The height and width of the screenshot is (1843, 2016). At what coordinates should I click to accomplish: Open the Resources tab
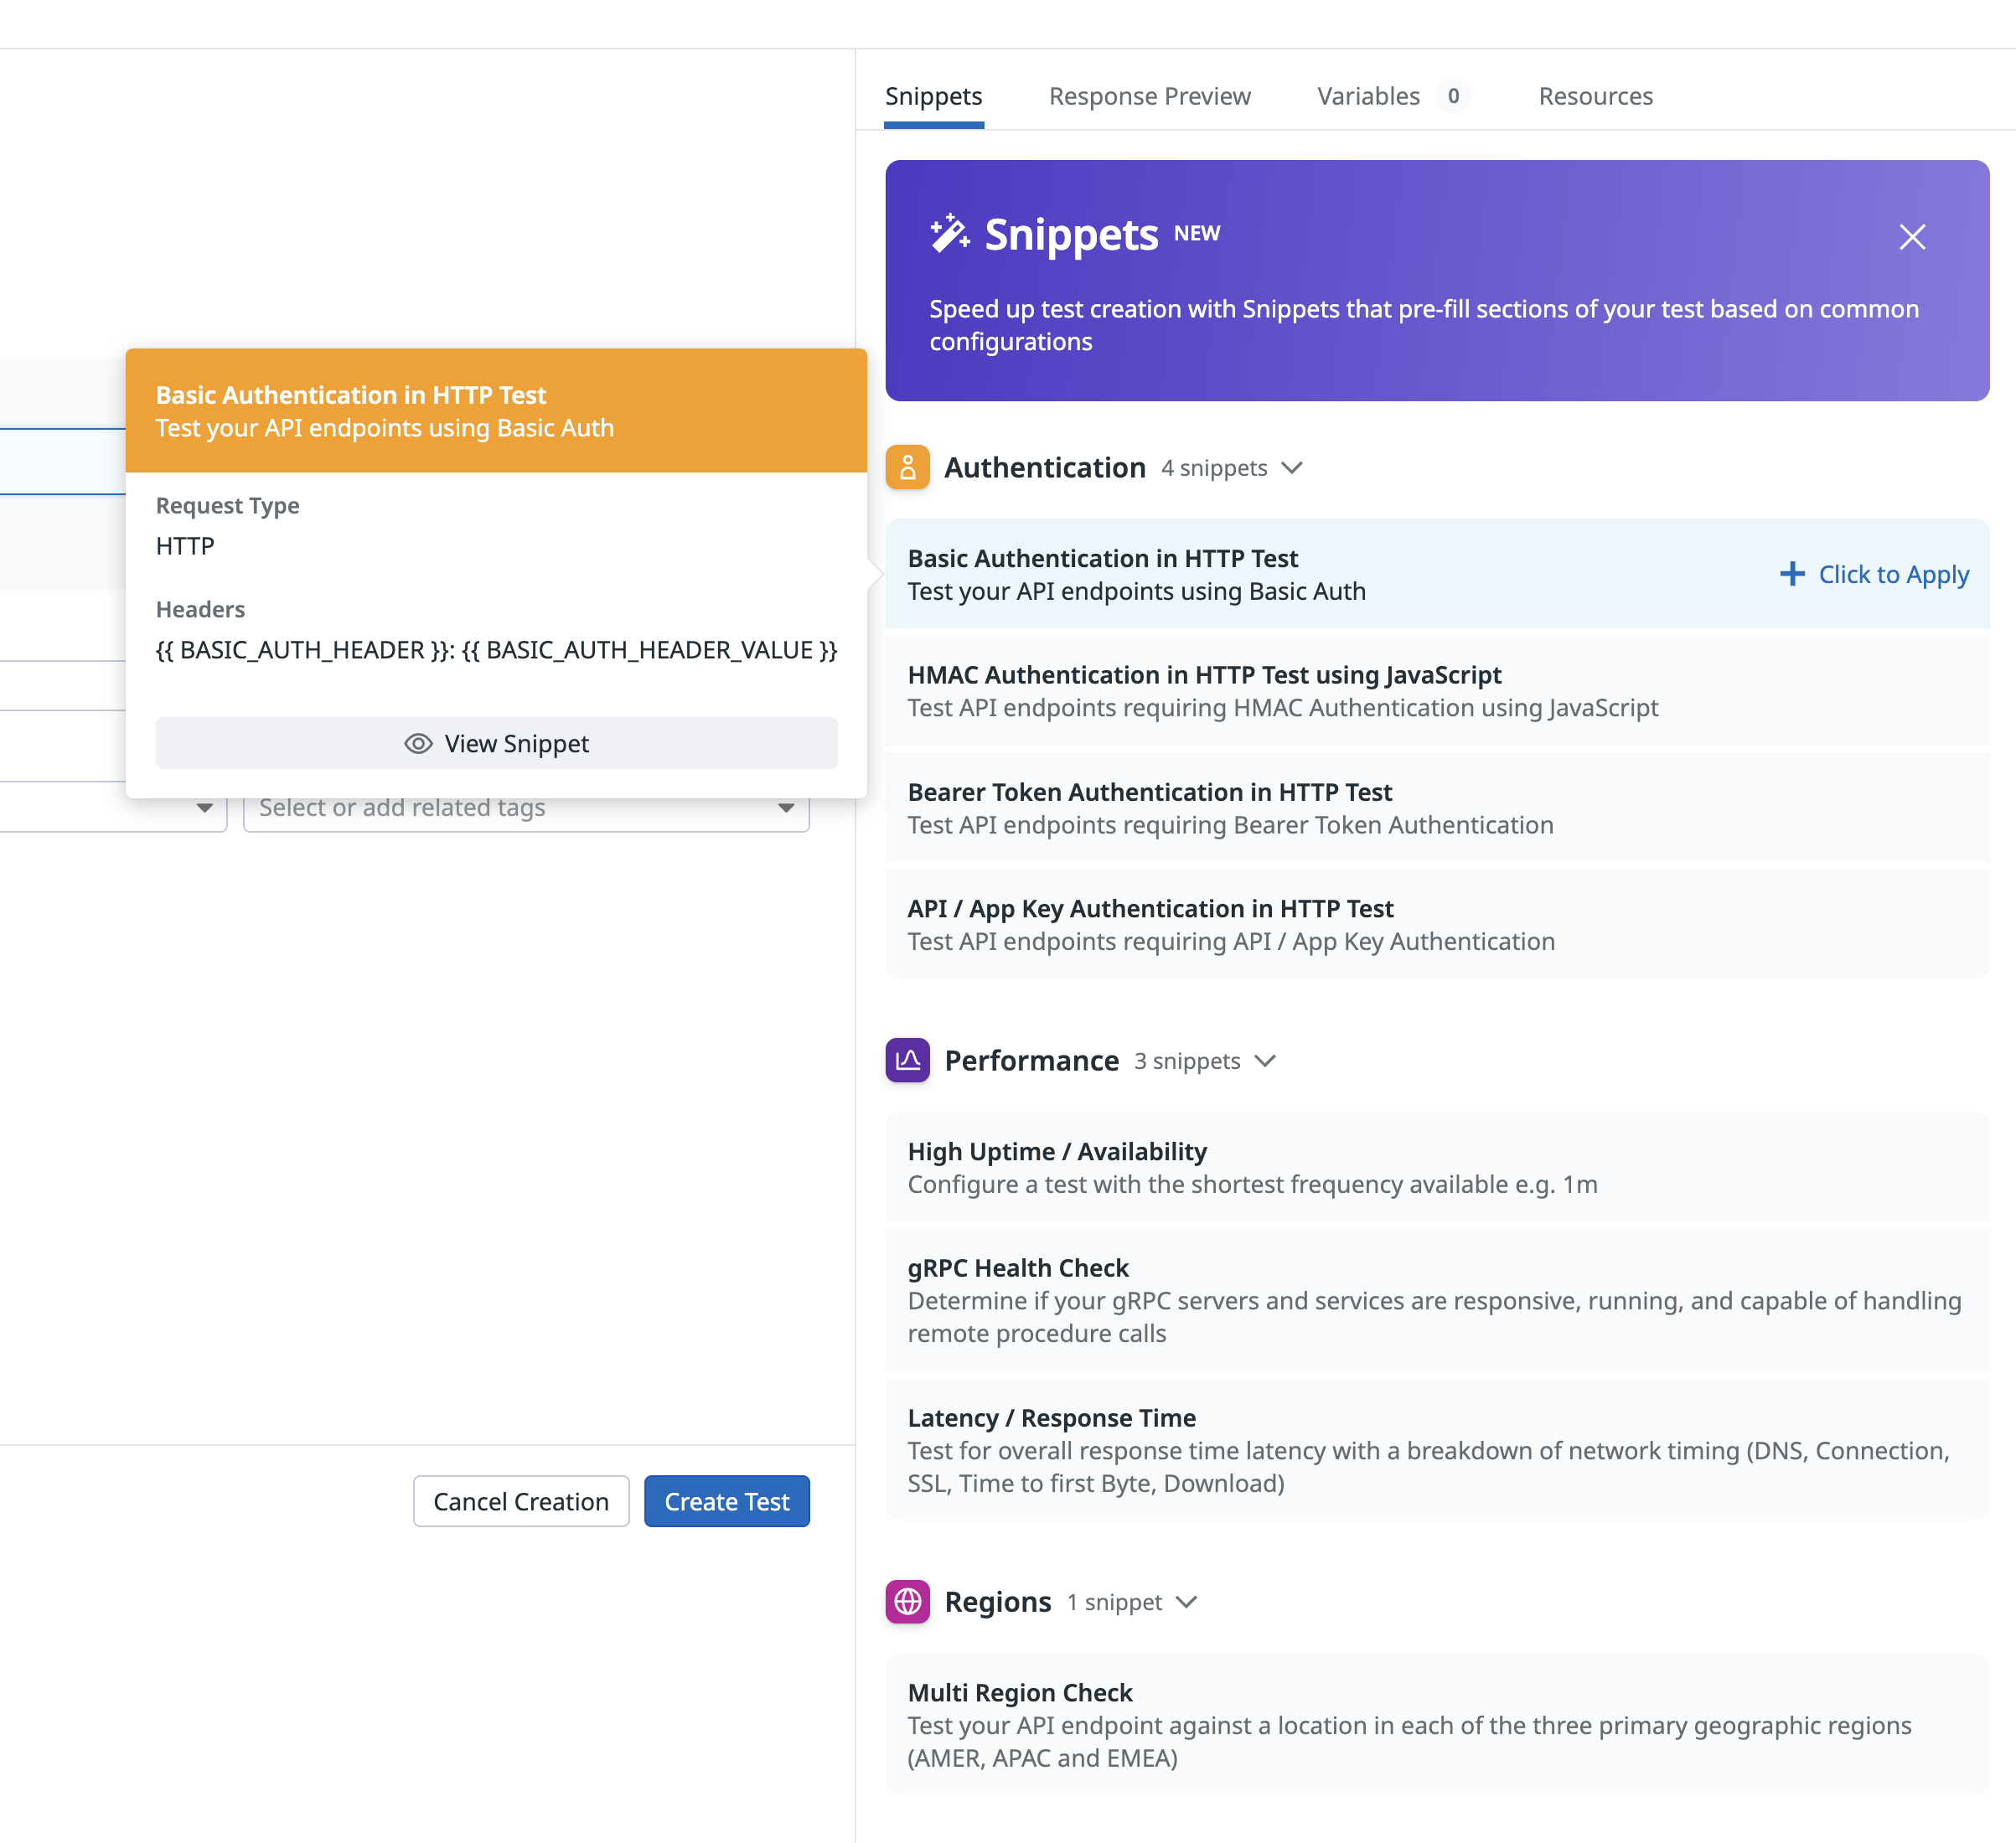coord(1595,96)
